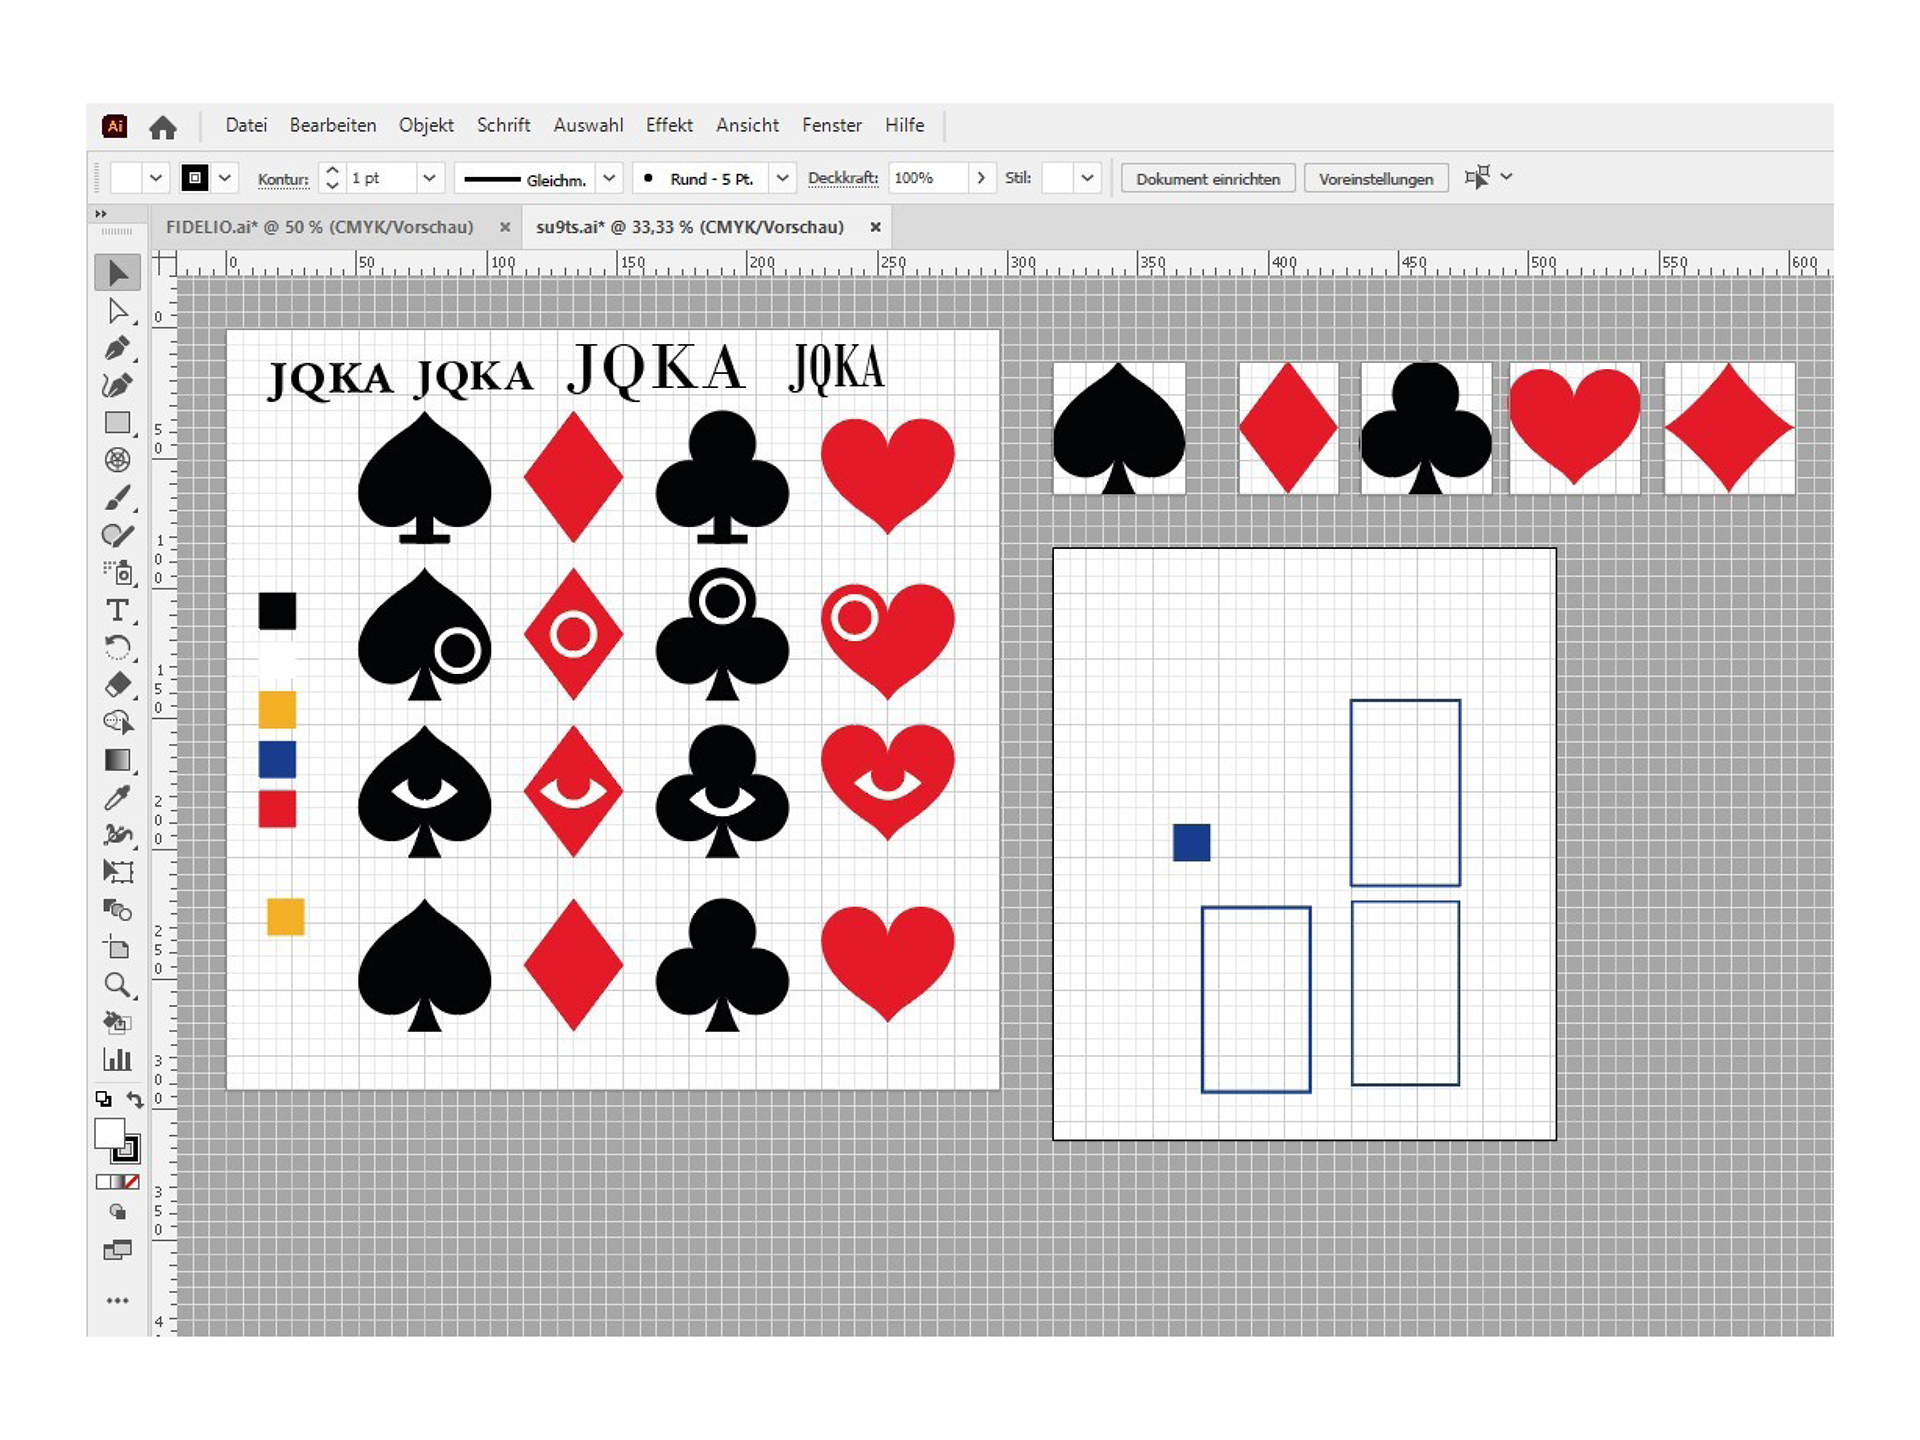Close the su9ts.ai tab
This screenshot has width=1920, height=1440.
(x=875, y=228)
